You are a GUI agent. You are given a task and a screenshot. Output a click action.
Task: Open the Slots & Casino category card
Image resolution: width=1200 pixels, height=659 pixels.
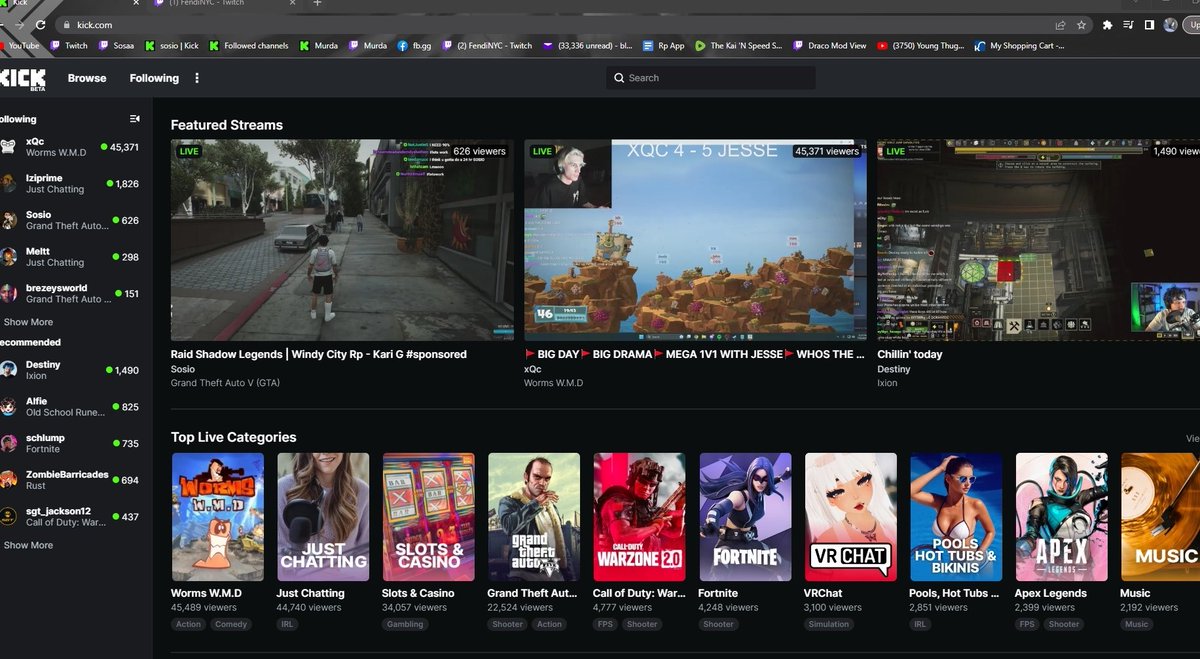428,517
